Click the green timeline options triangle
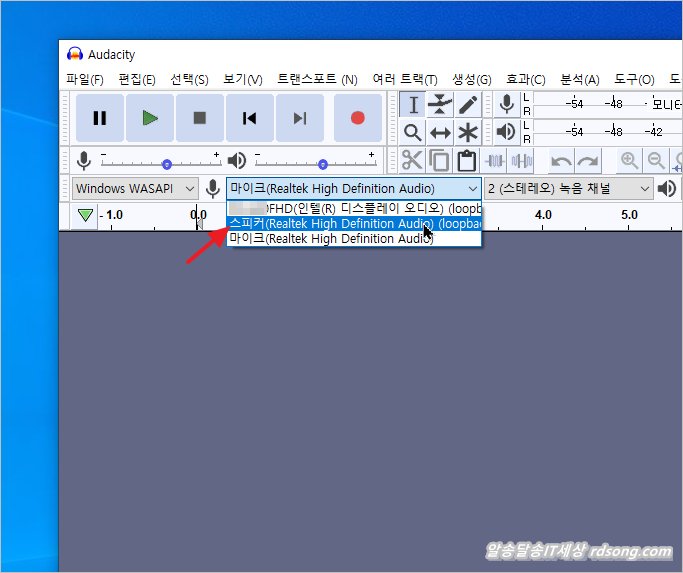Viewport: 683px width, 573px height. (85, 215)
